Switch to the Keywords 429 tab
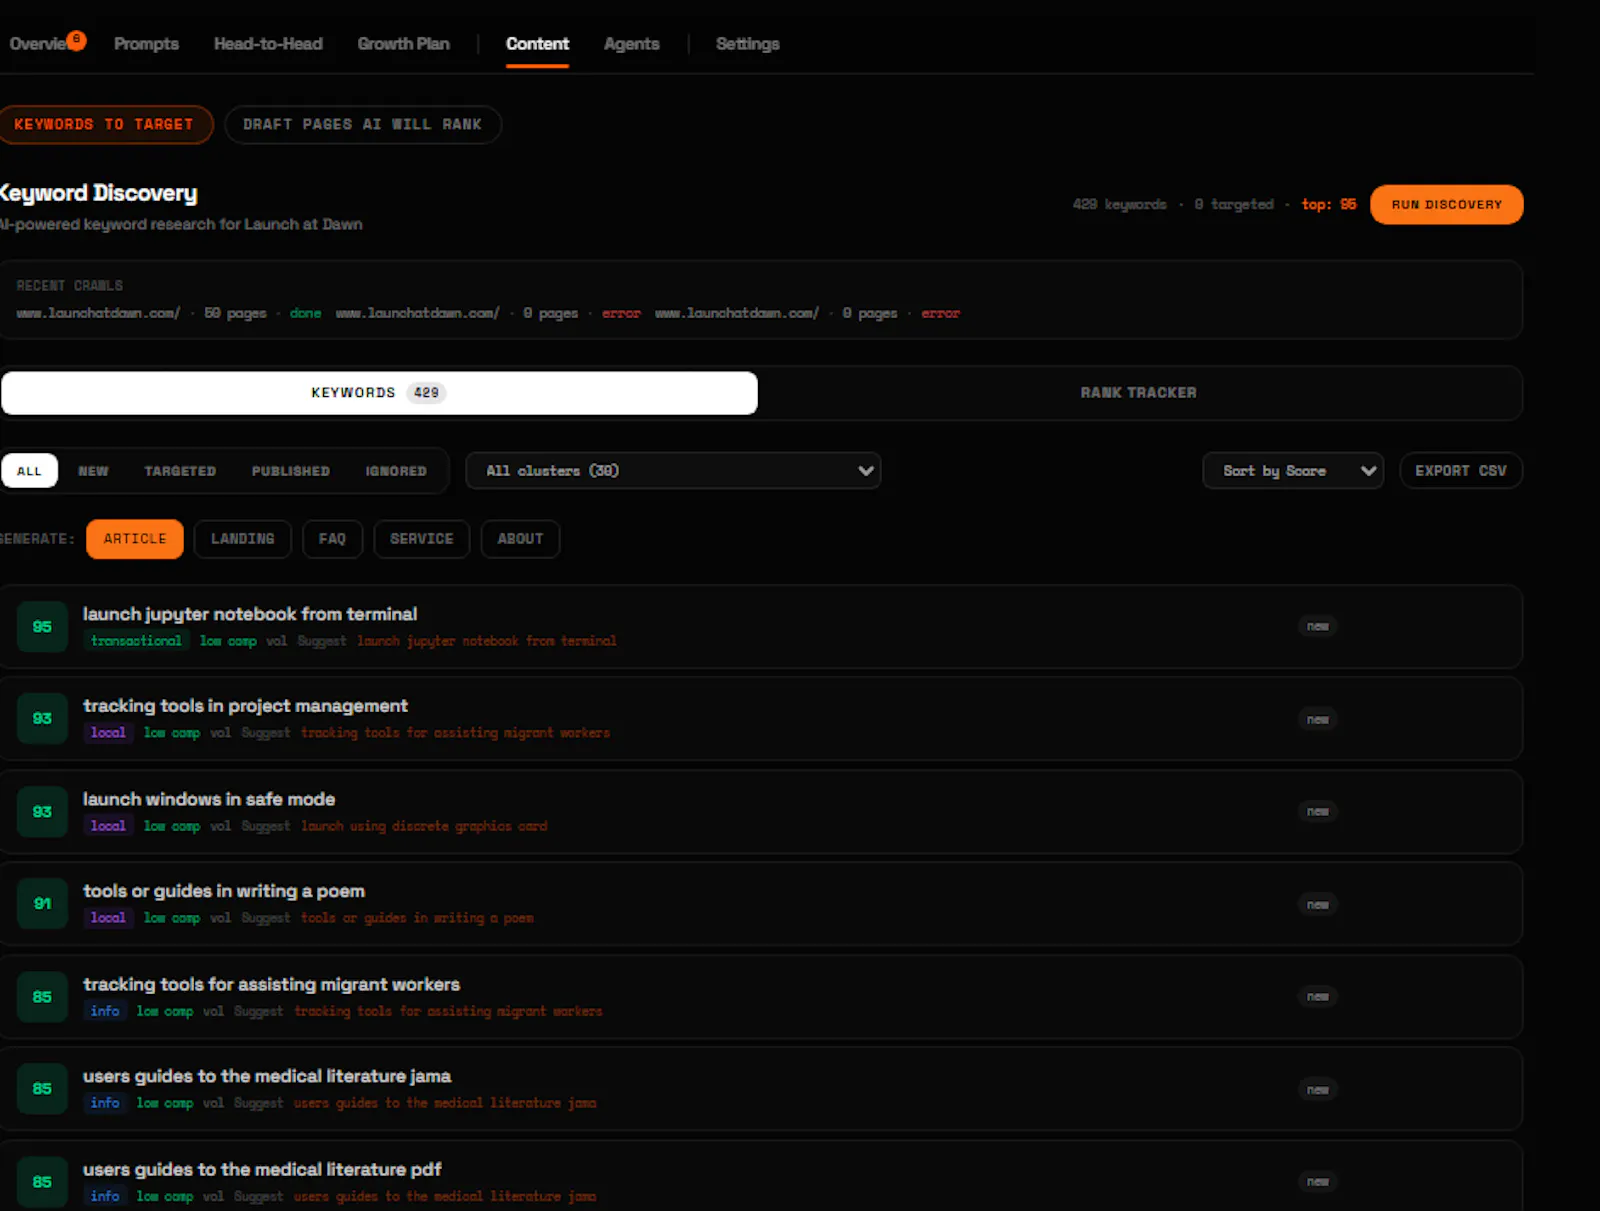Viewport: 1600px width, 1211px height. [379, 393]
